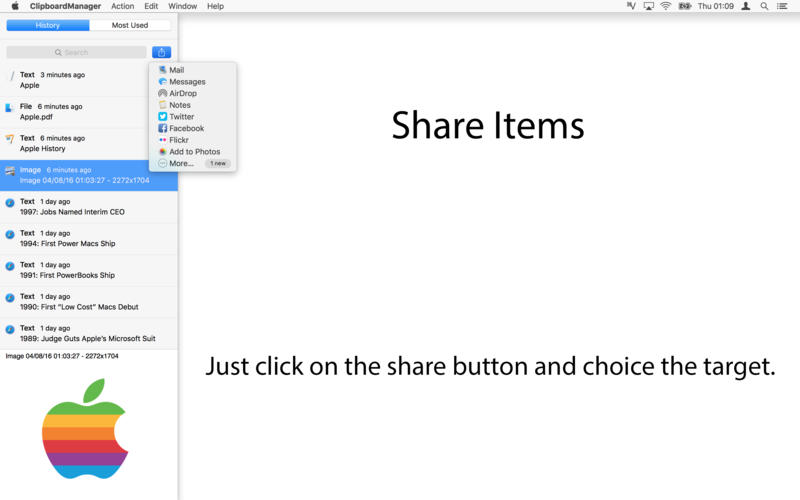This screenshot has height=500, width=800.
Task: Focus the Search field
Action: [76, 52]
